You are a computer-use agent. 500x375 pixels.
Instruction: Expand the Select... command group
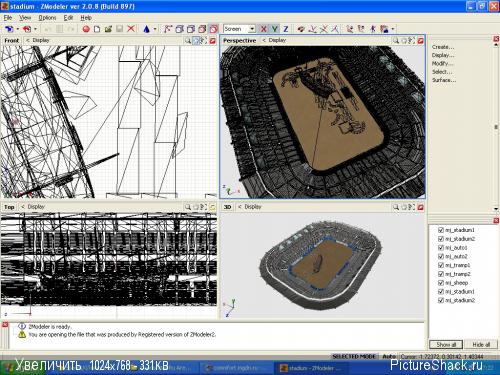coord(442,72)
